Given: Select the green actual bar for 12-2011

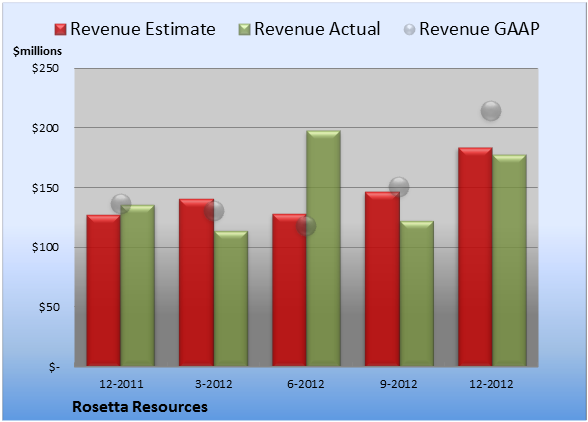Looking at the screenshot, I should coord(138,285).
